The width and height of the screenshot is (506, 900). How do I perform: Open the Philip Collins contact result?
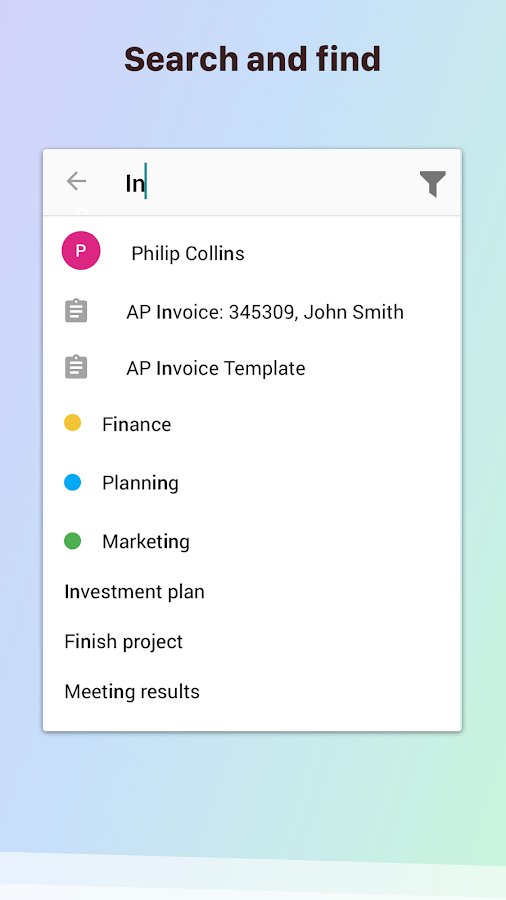(252, 253)
